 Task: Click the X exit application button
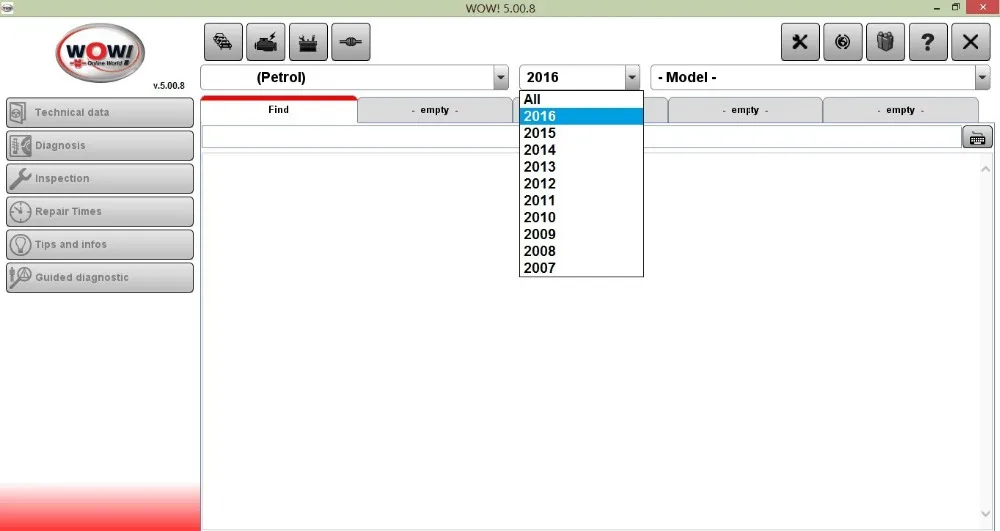tap(970, 42)
